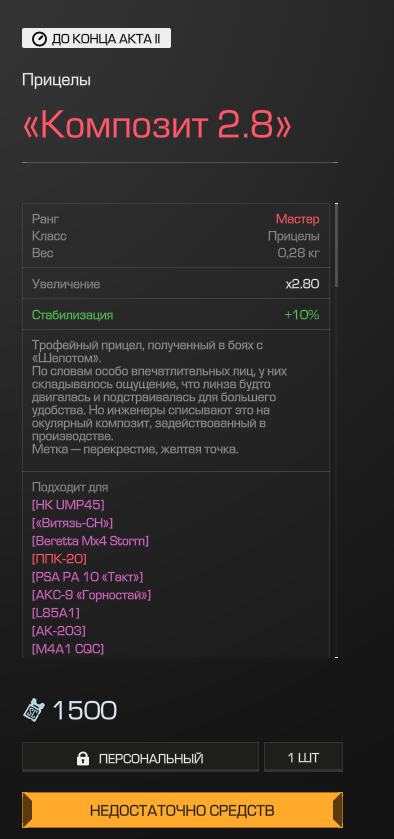Click the Недостаточно средств button

[183, 810]
